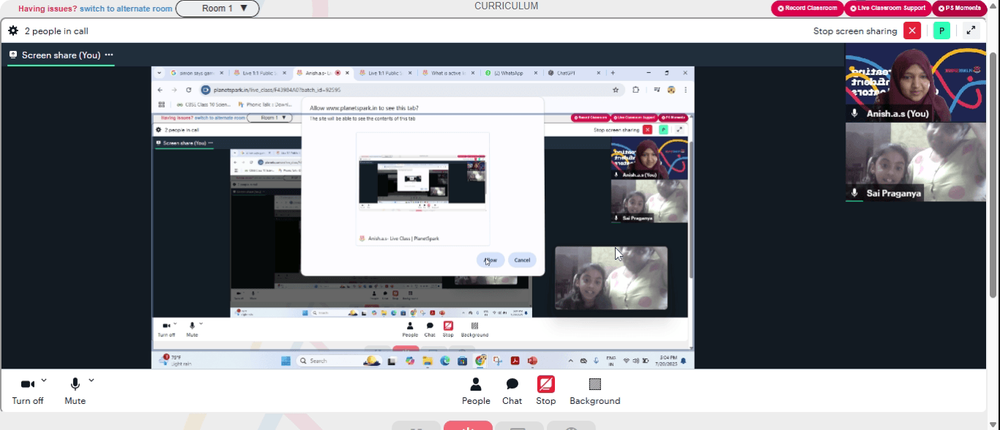This screenshot has width=1000, height=430.
Task: Open the Background effects option
Action: click(594, 391)
